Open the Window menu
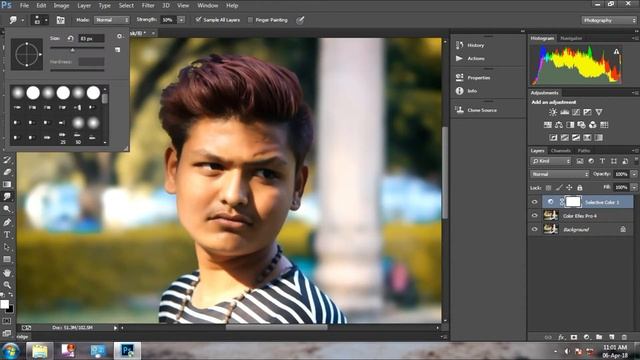 pos(208,6)
